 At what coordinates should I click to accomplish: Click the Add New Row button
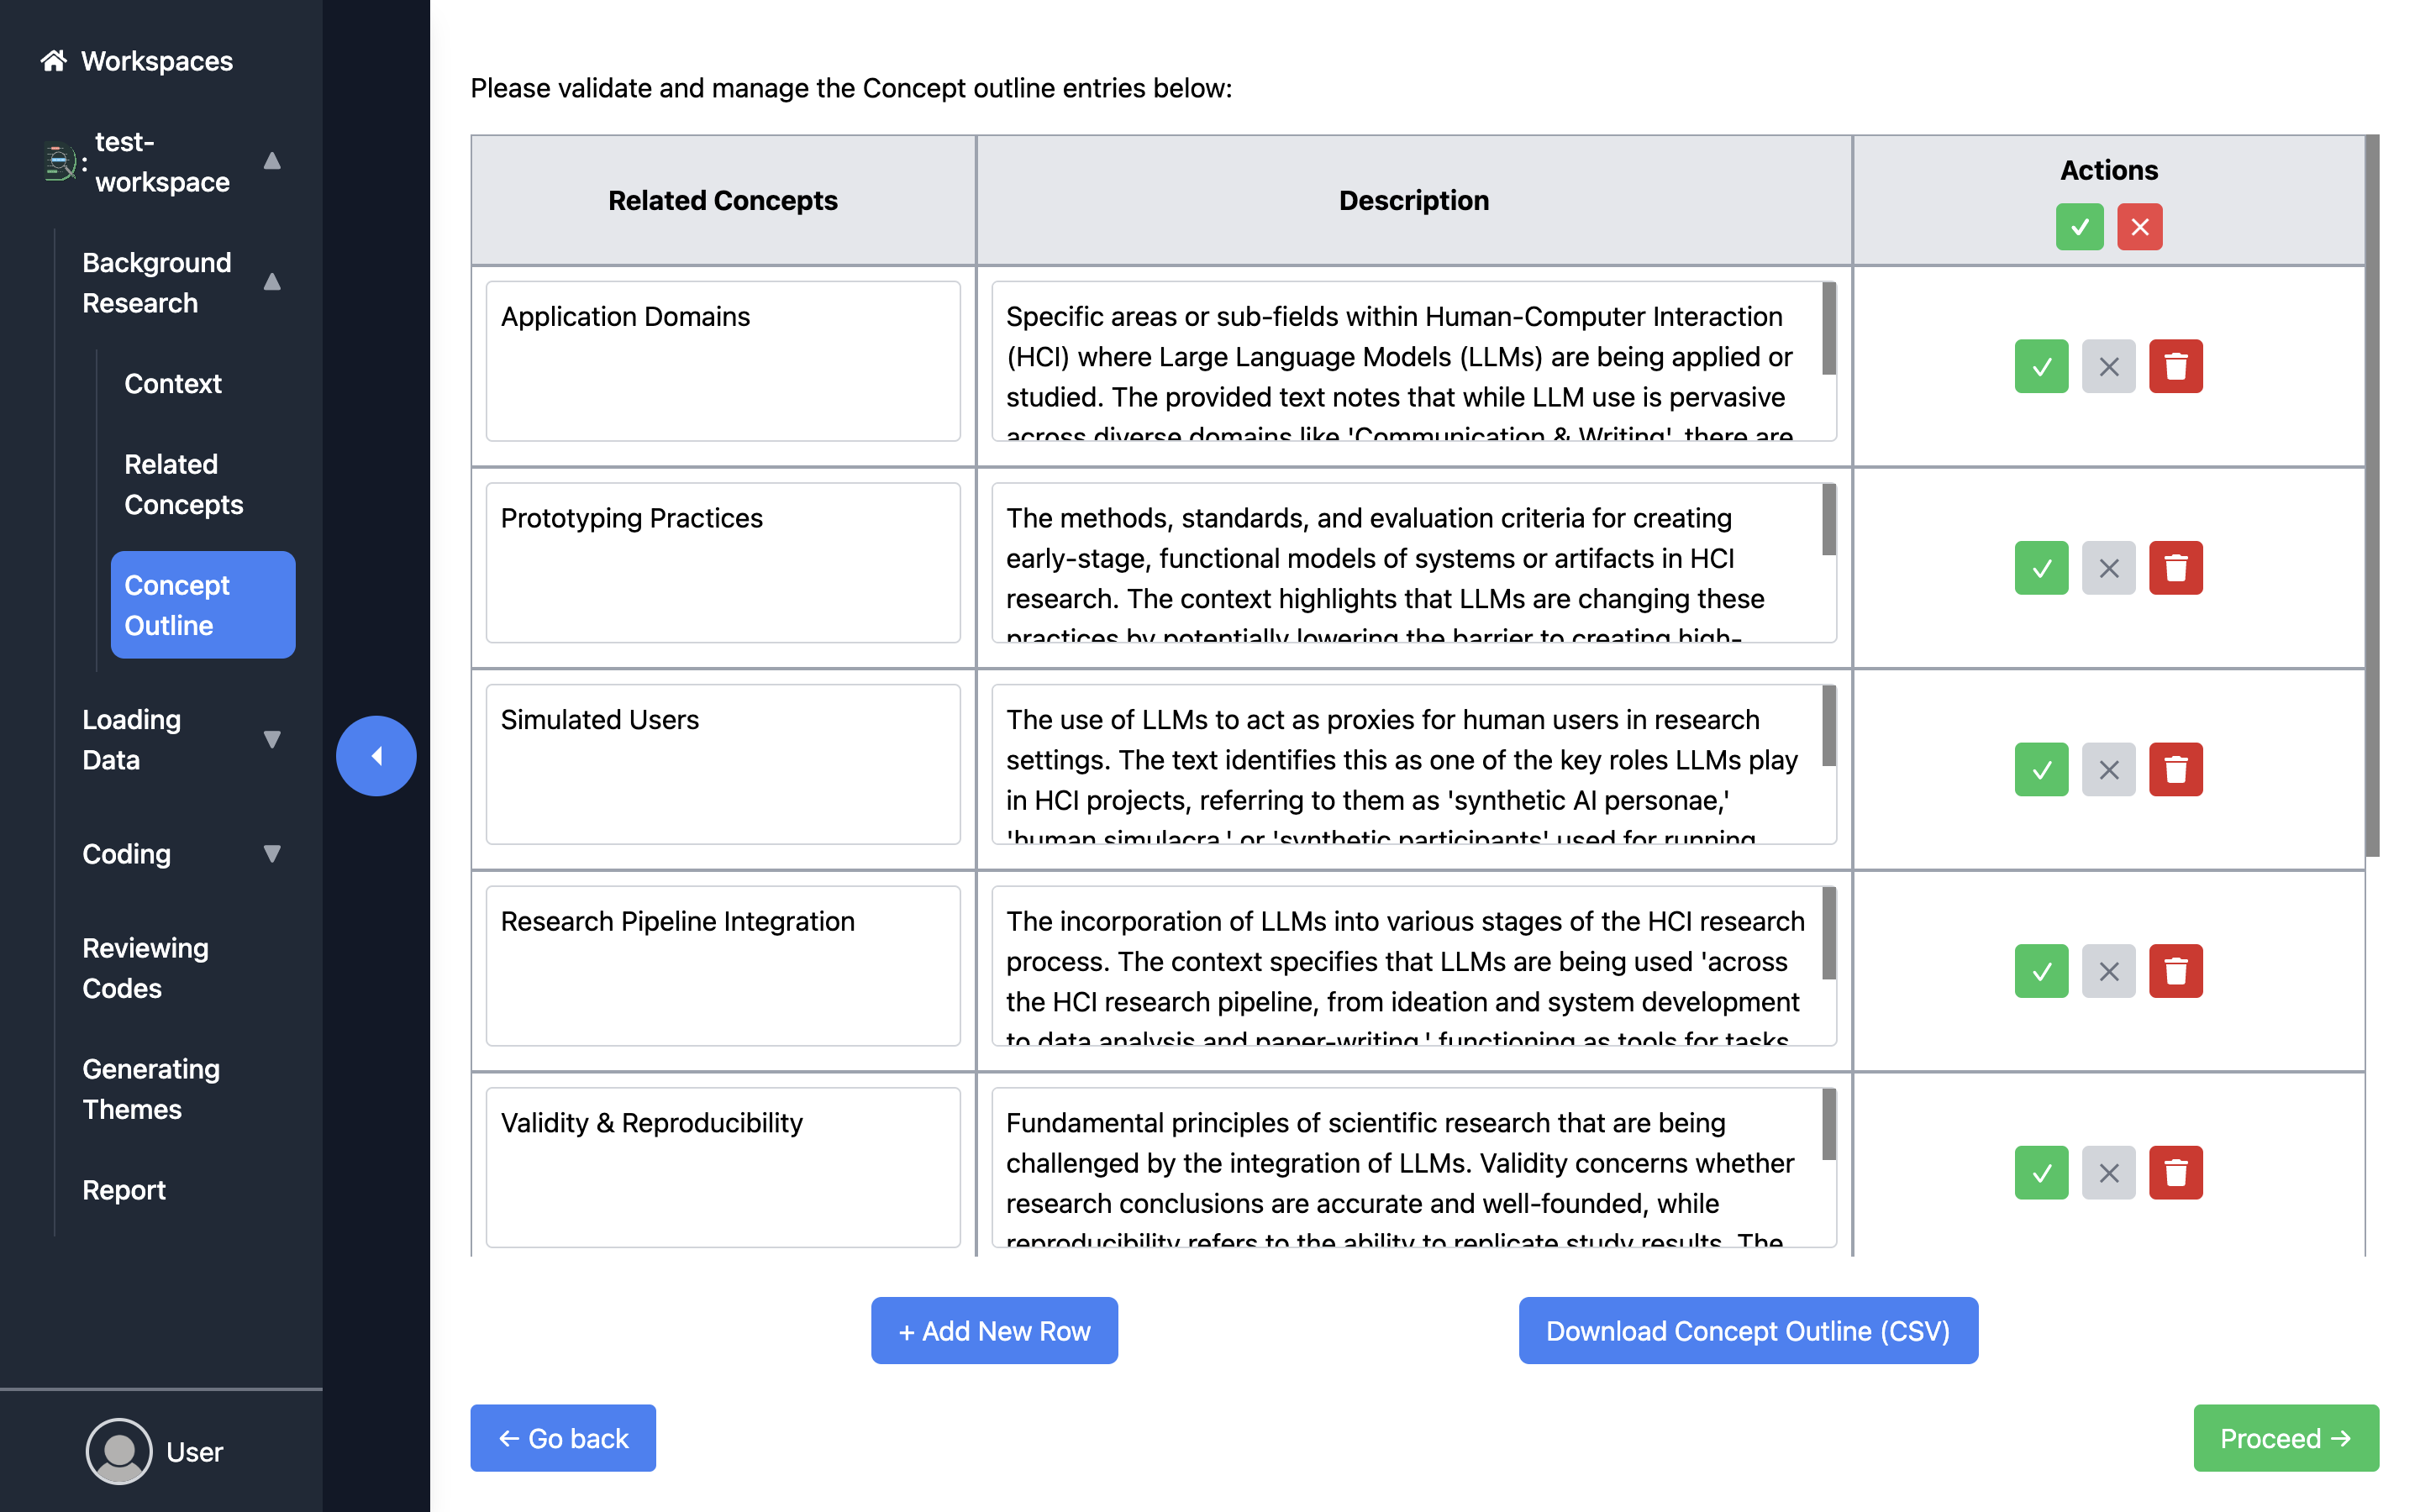point(994,1330)
